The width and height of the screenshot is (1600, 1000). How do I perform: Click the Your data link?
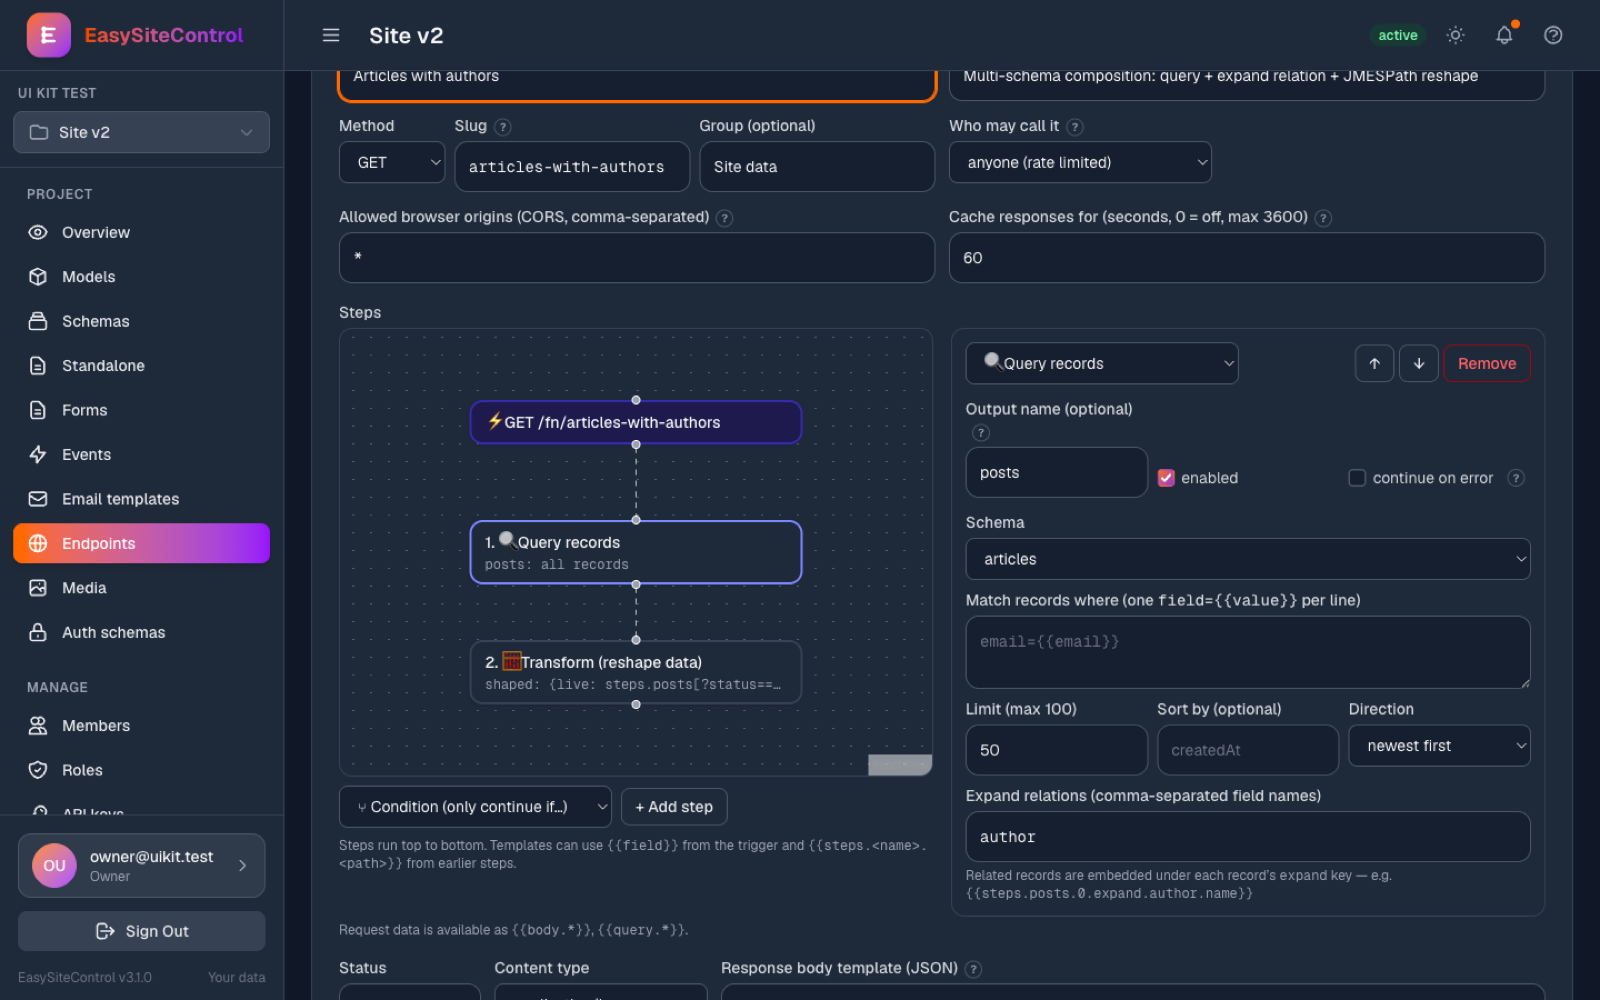(x=237, y=977)
